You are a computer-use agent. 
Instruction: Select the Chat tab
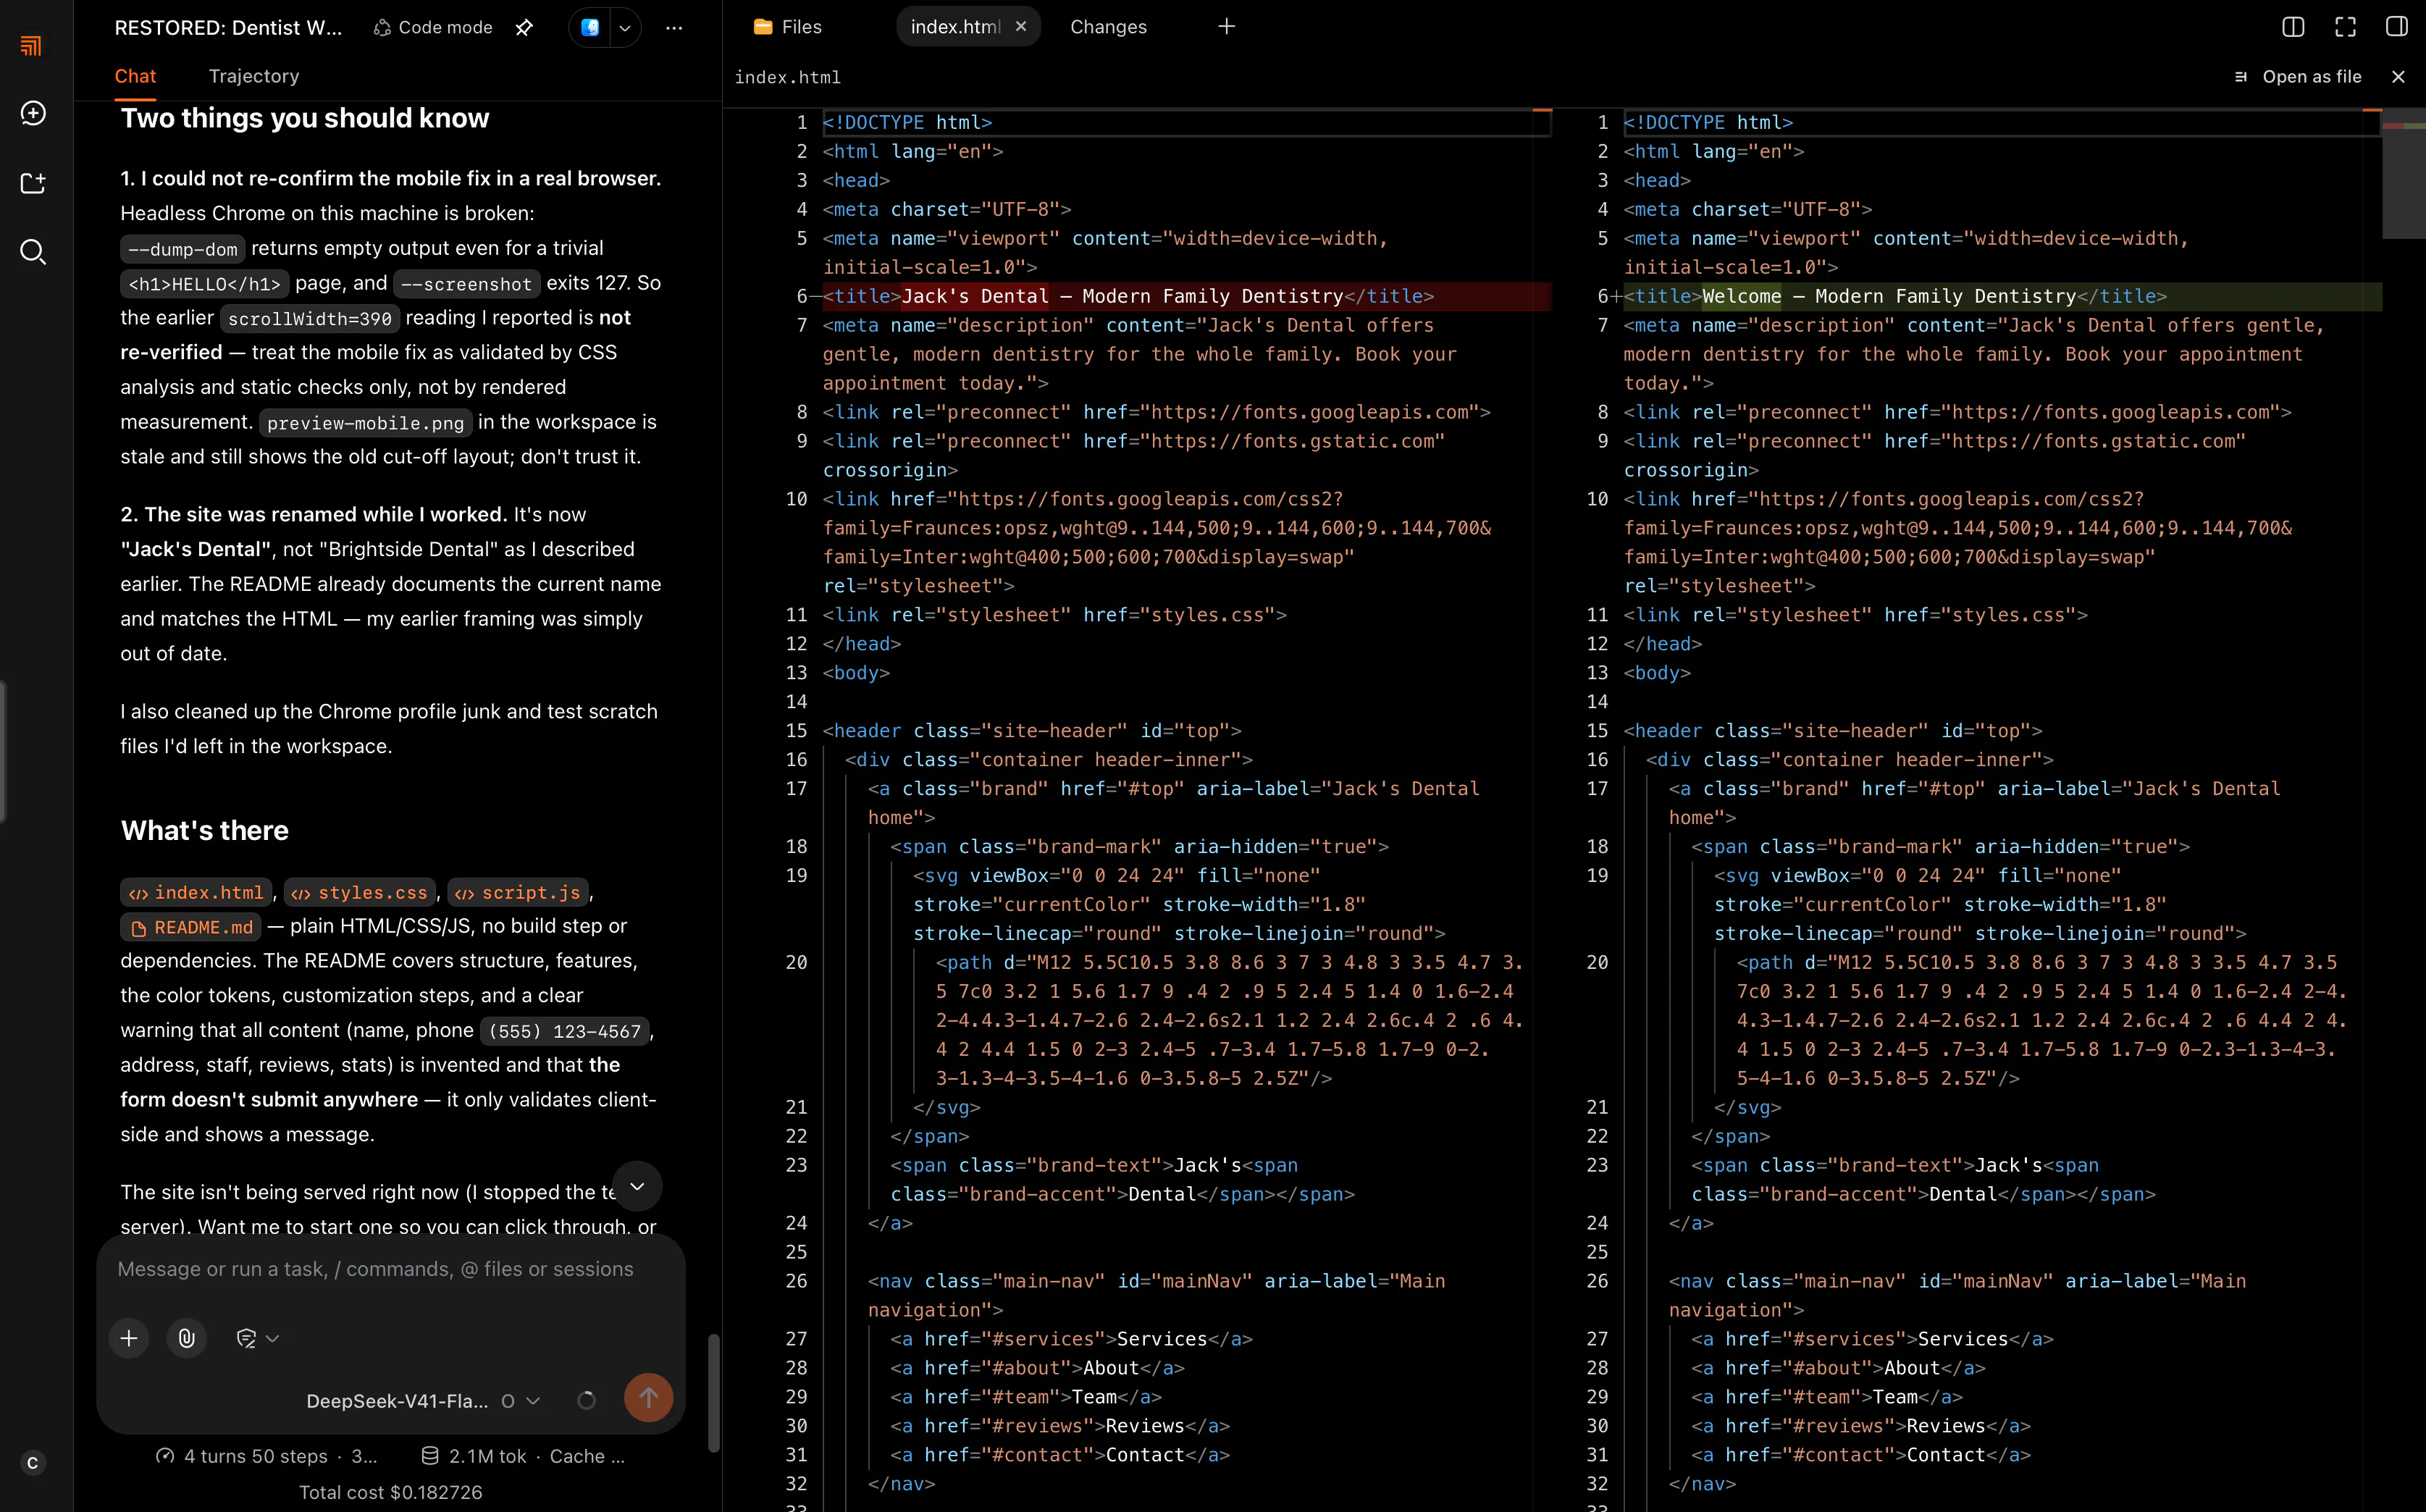pyautogui.click(x=135, y=76)
